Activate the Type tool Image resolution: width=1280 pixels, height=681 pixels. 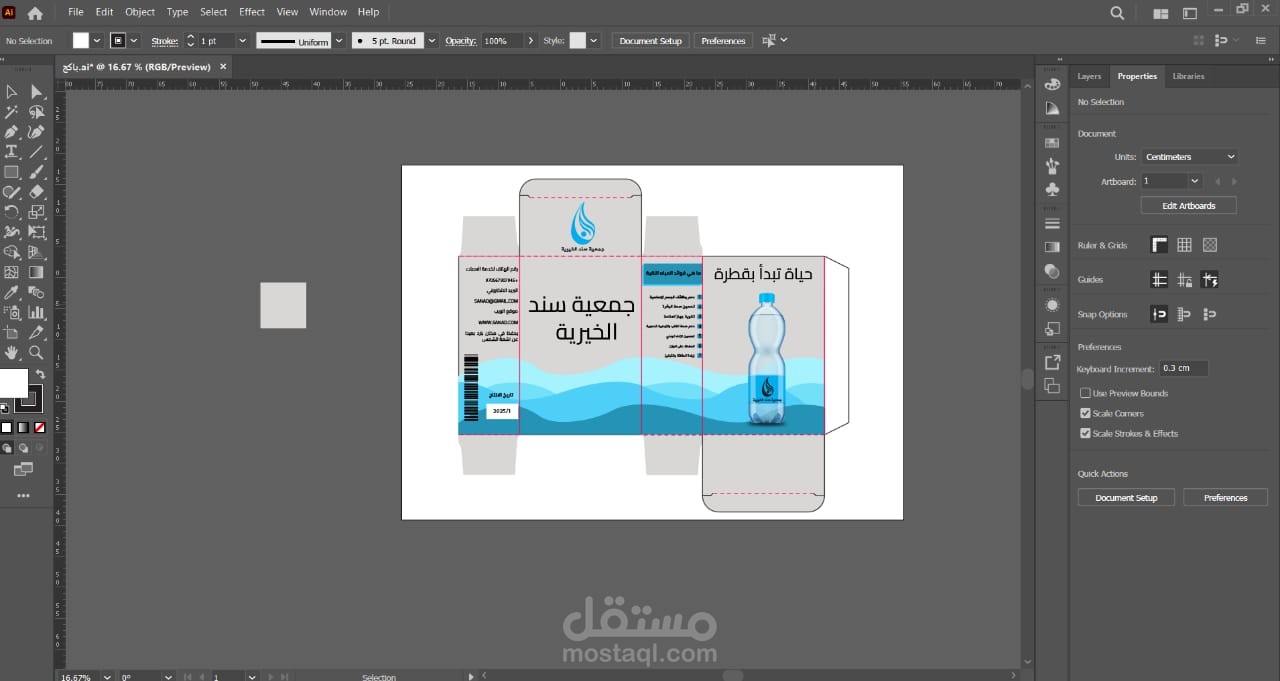coord(12,152)
